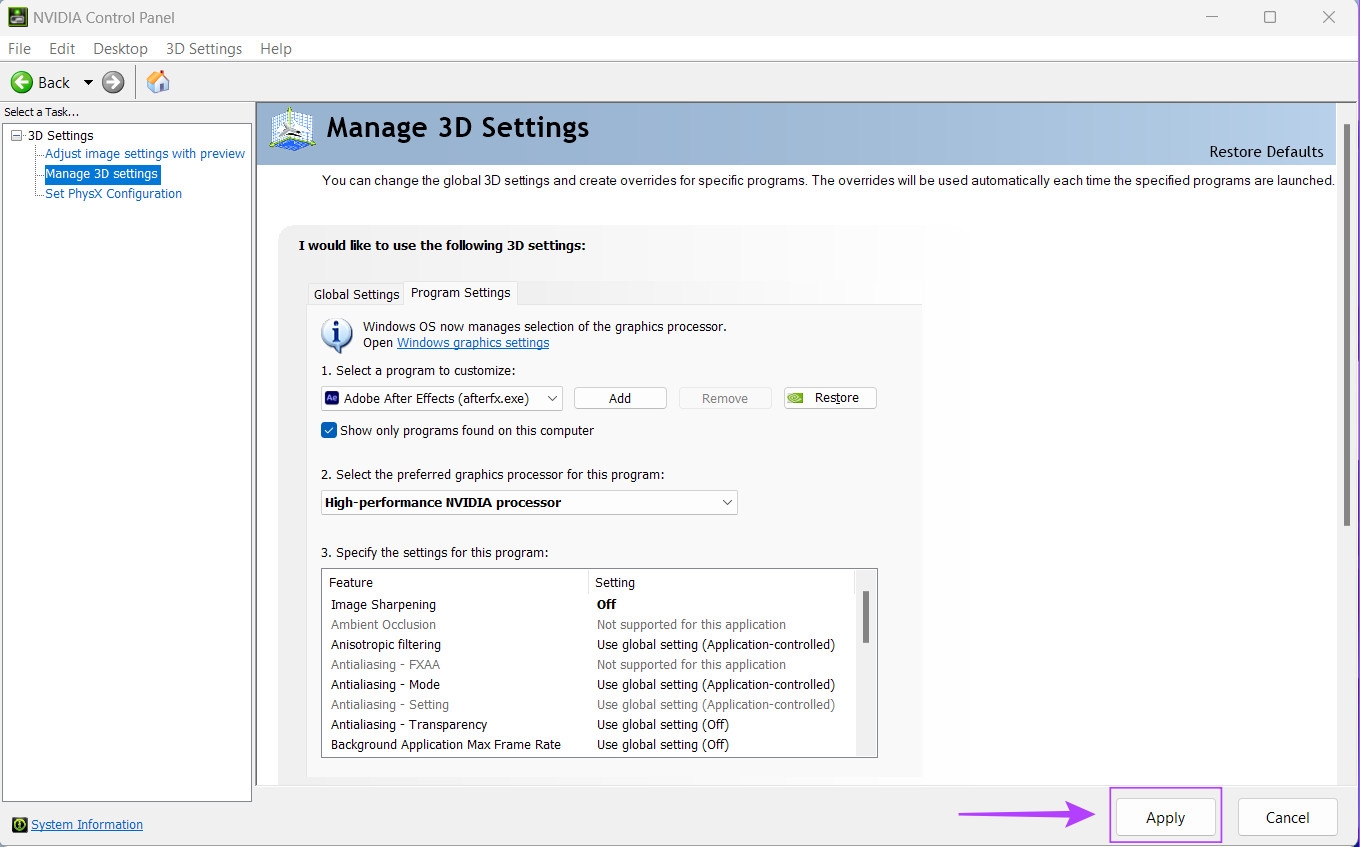Click NVIDIA Control Panel title bar icon
Screen dimensions: 1360x847
18,17
